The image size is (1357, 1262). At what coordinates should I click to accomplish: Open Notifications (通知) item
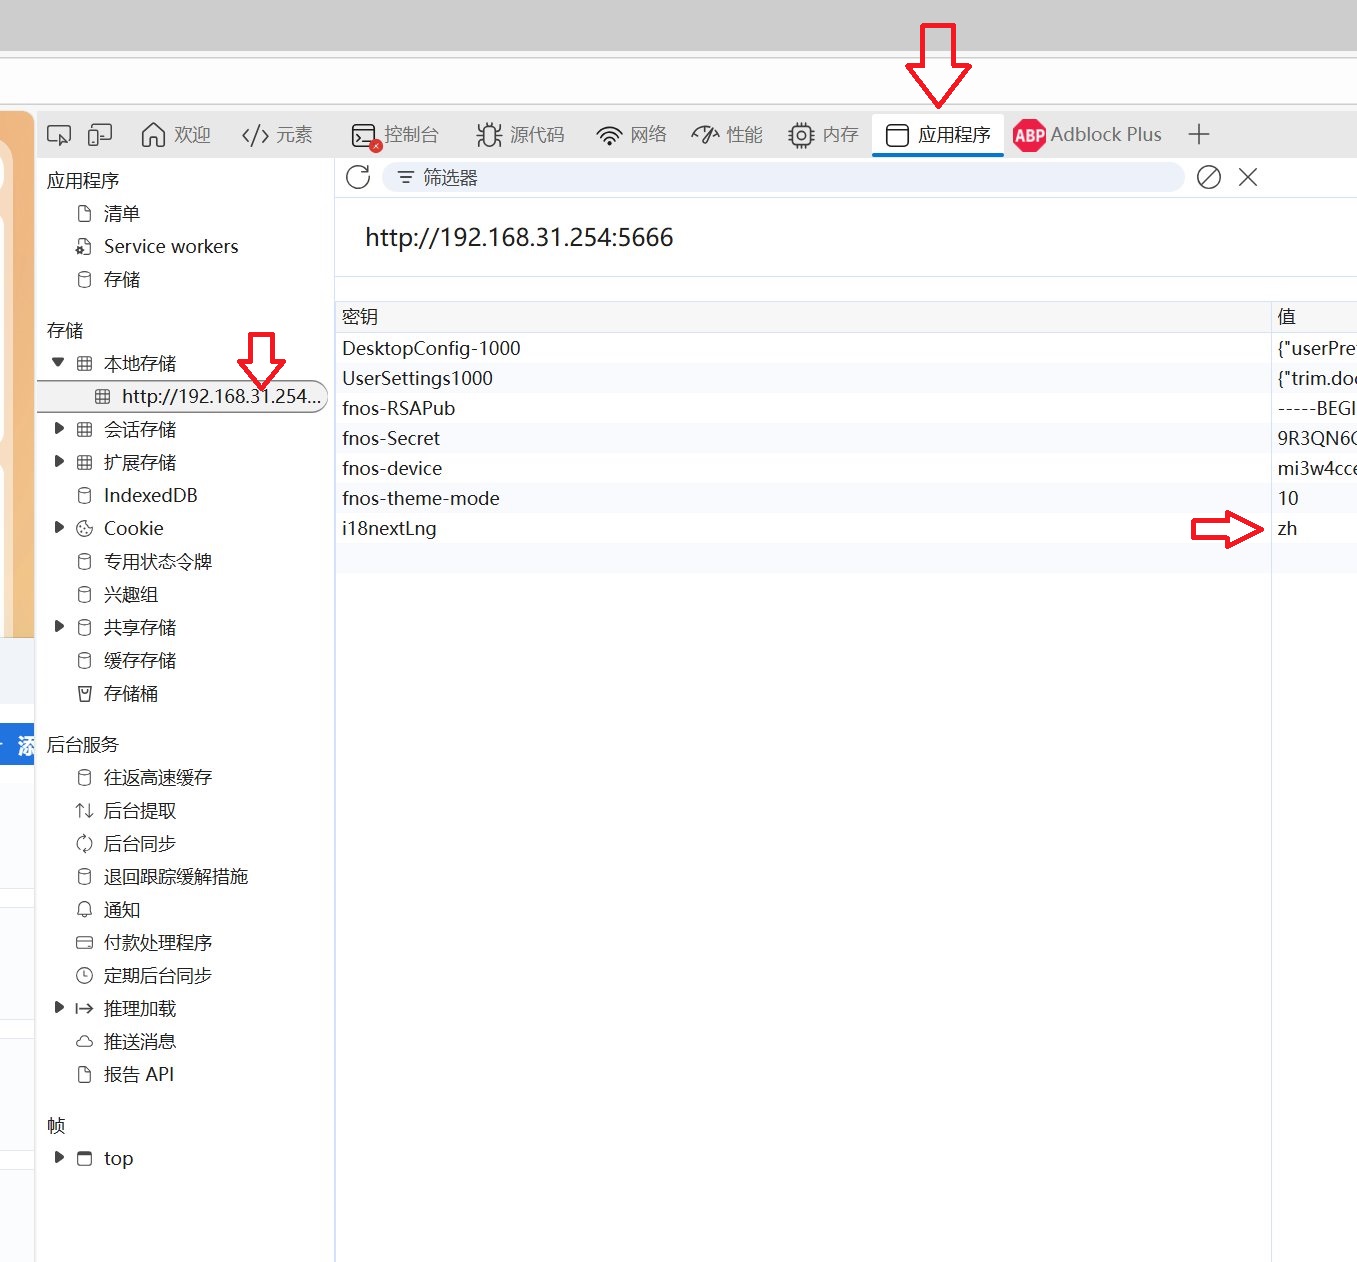(121, 910)
